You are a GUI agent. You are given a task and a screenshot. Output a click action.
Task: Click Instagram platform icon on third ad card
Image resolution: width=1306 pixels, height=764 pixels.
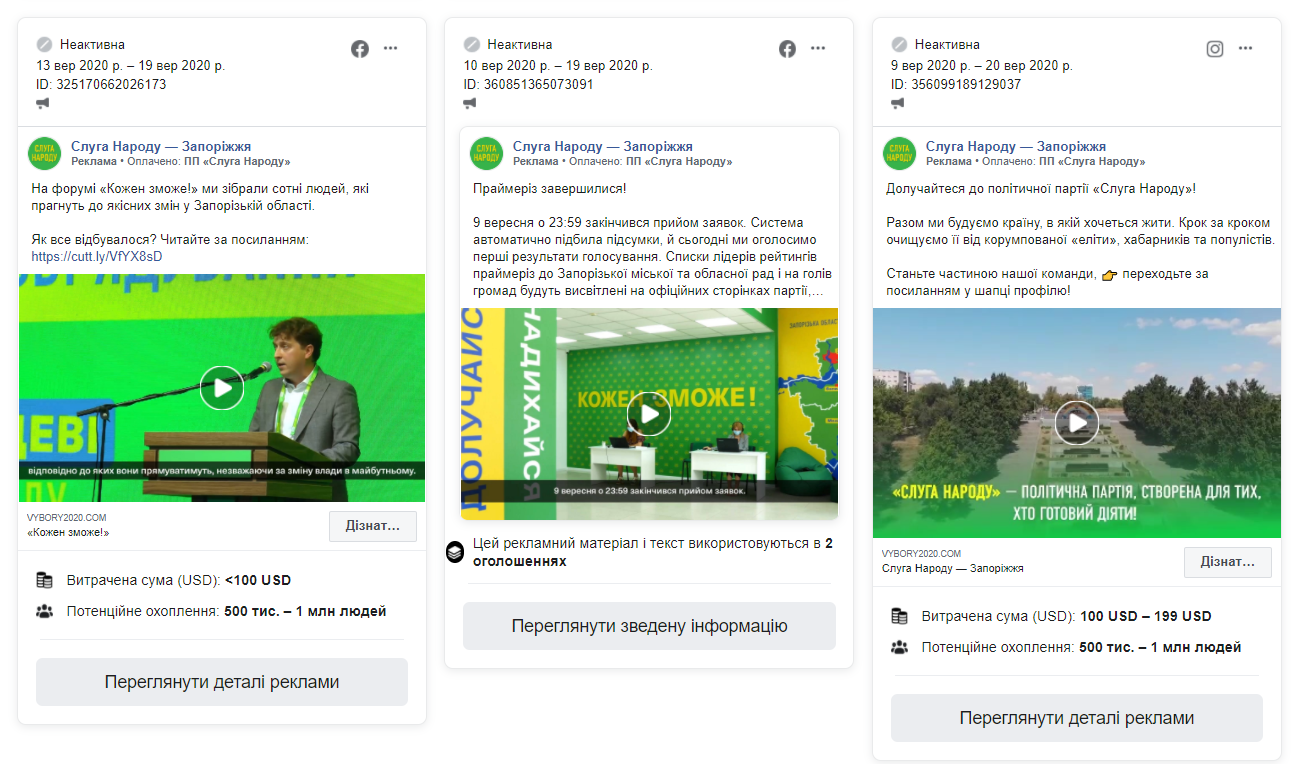pos(1215,49)
